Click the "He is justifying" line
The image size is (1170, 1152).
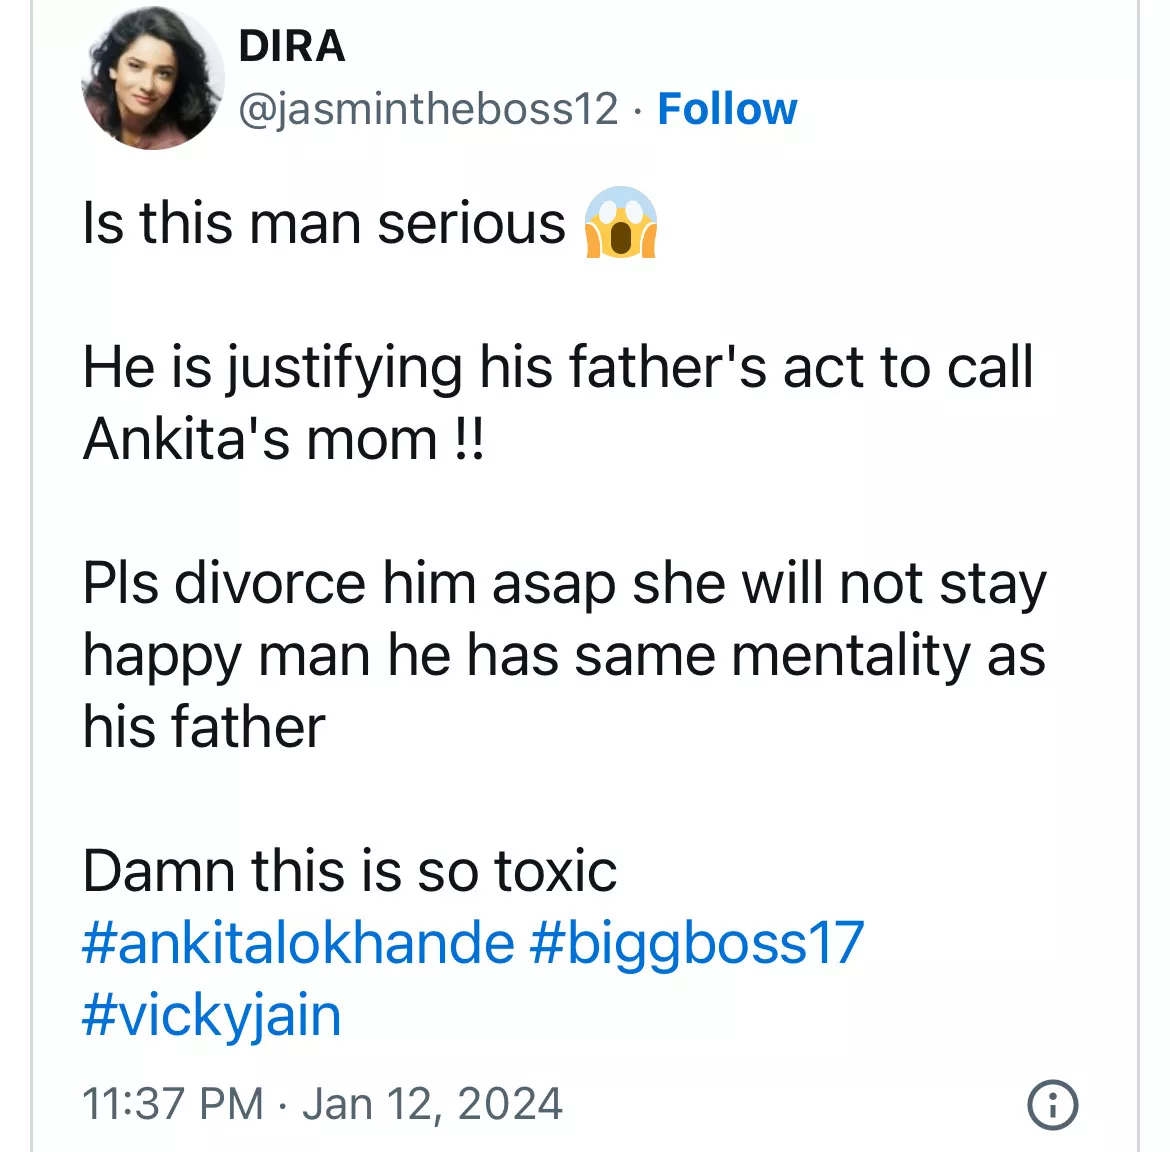[x=557, y=366]
